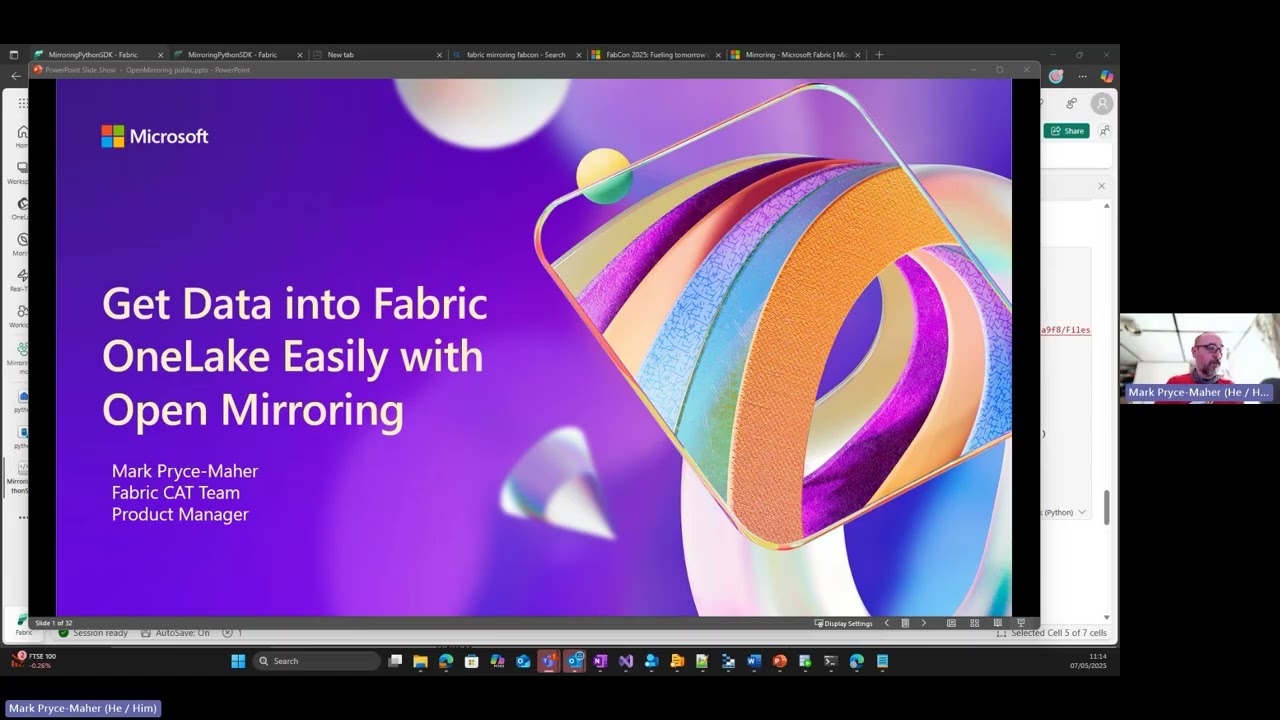Image resolution: width=1280 pixels, height=720 pixels.
Task: Switch to the New tab browser tab
Action: tap(376, 55)
